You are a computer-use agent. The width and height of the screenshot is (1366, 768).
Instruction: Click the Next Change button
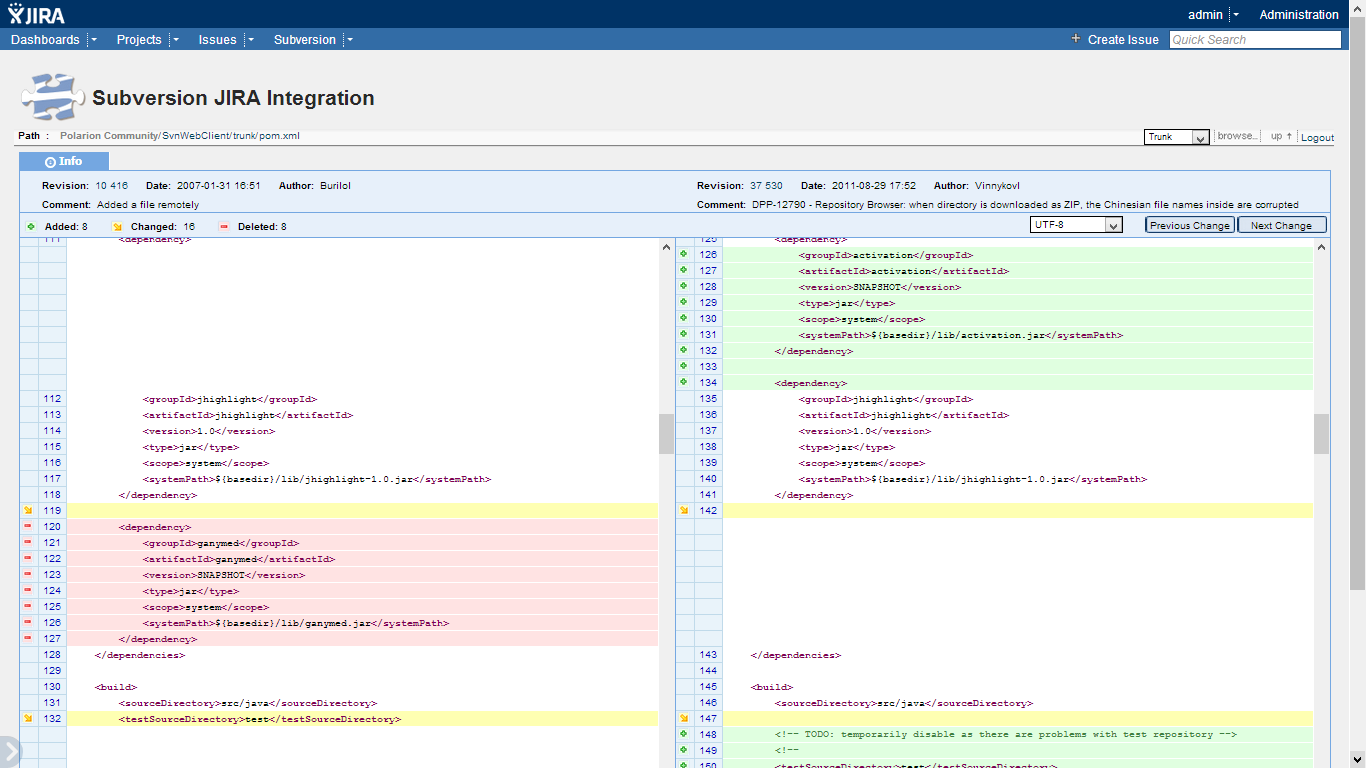pos(1281,224)
